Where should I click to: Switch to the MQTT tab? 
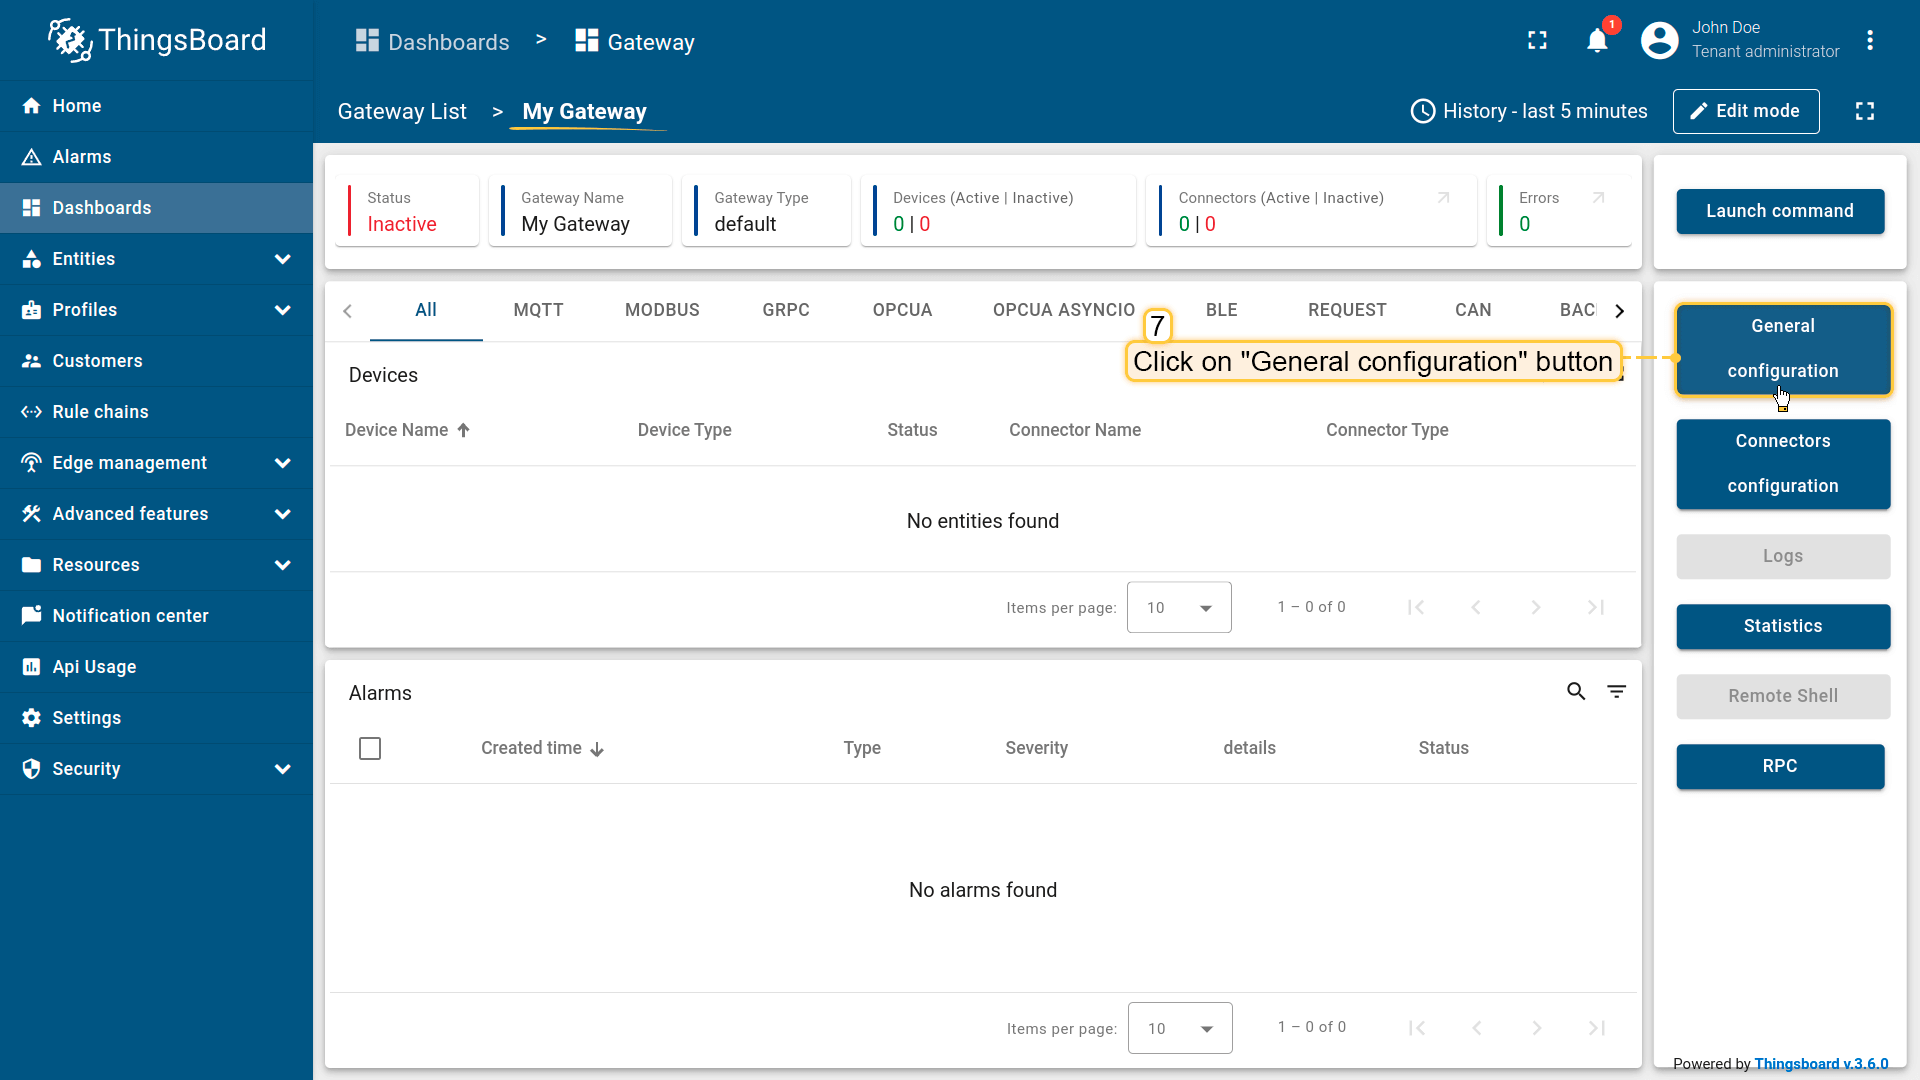(x=538, y=310)
